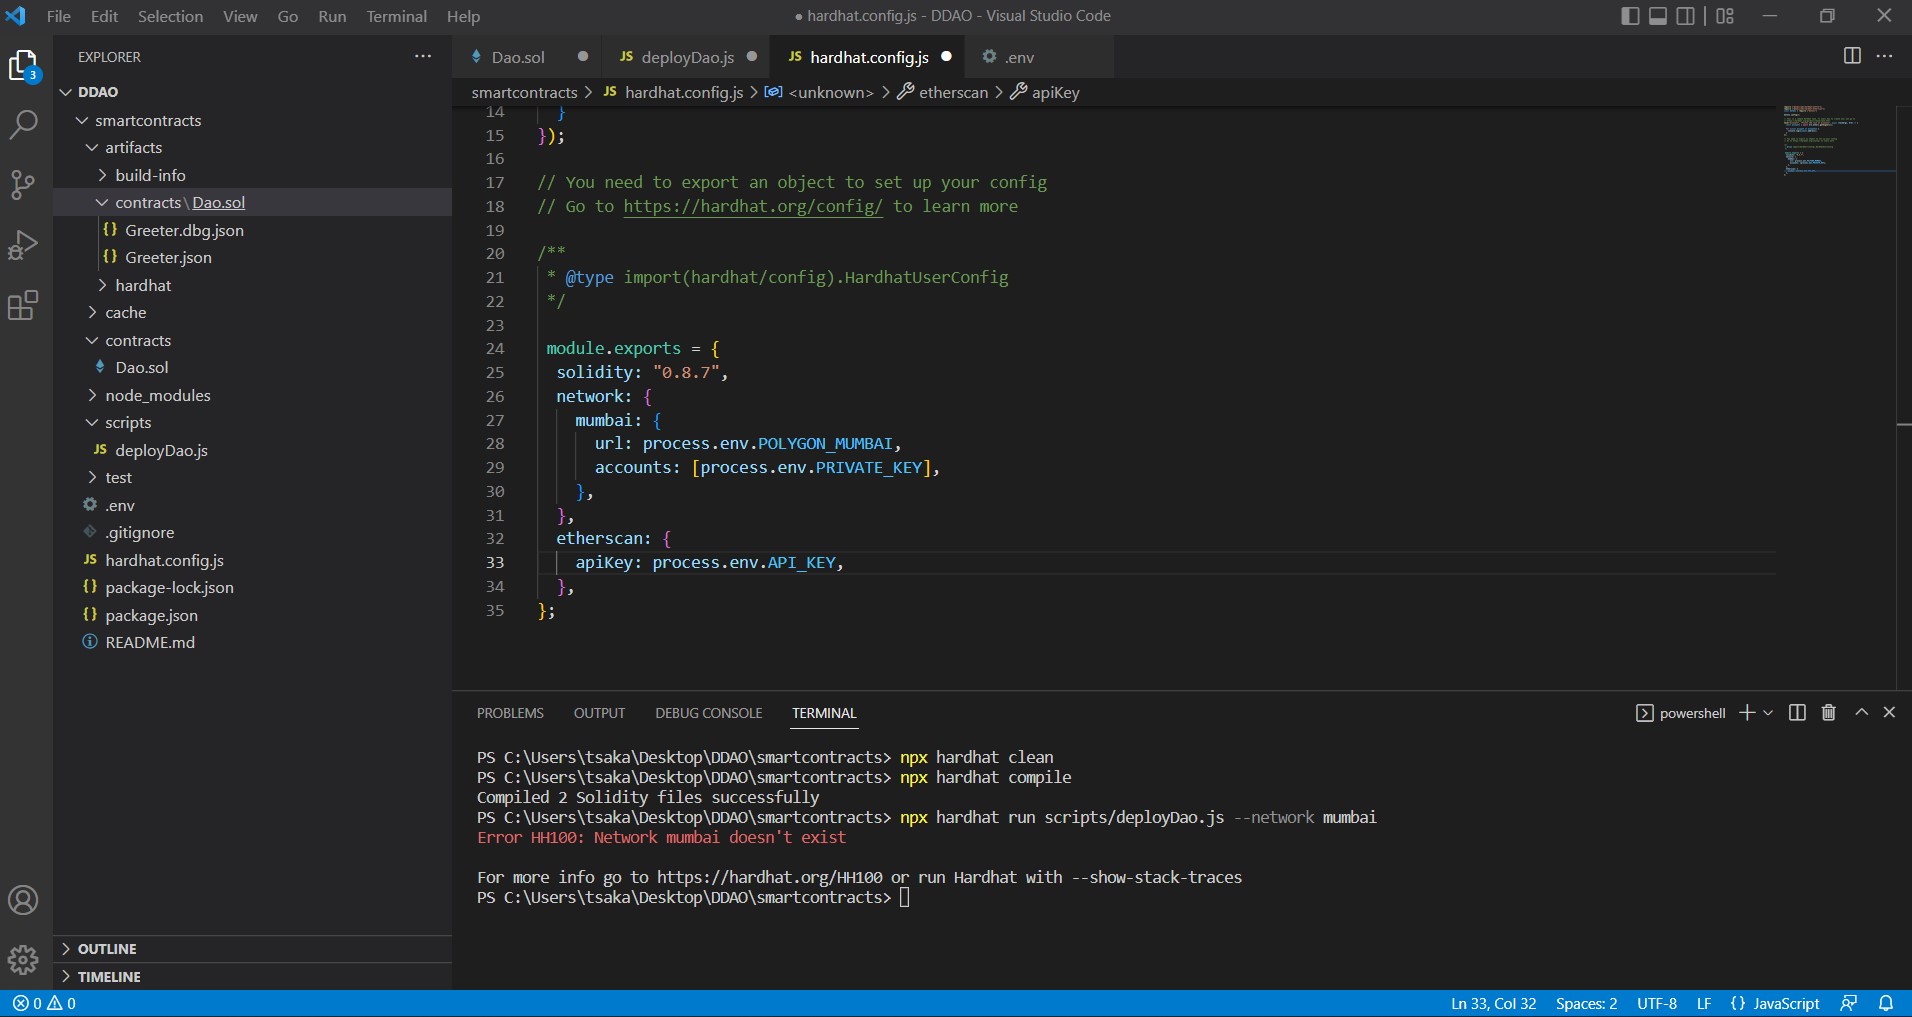Click the Spaces: 2 indentation selector
Screen dimensions: 1912x1017
(x=1586, y=1003)
